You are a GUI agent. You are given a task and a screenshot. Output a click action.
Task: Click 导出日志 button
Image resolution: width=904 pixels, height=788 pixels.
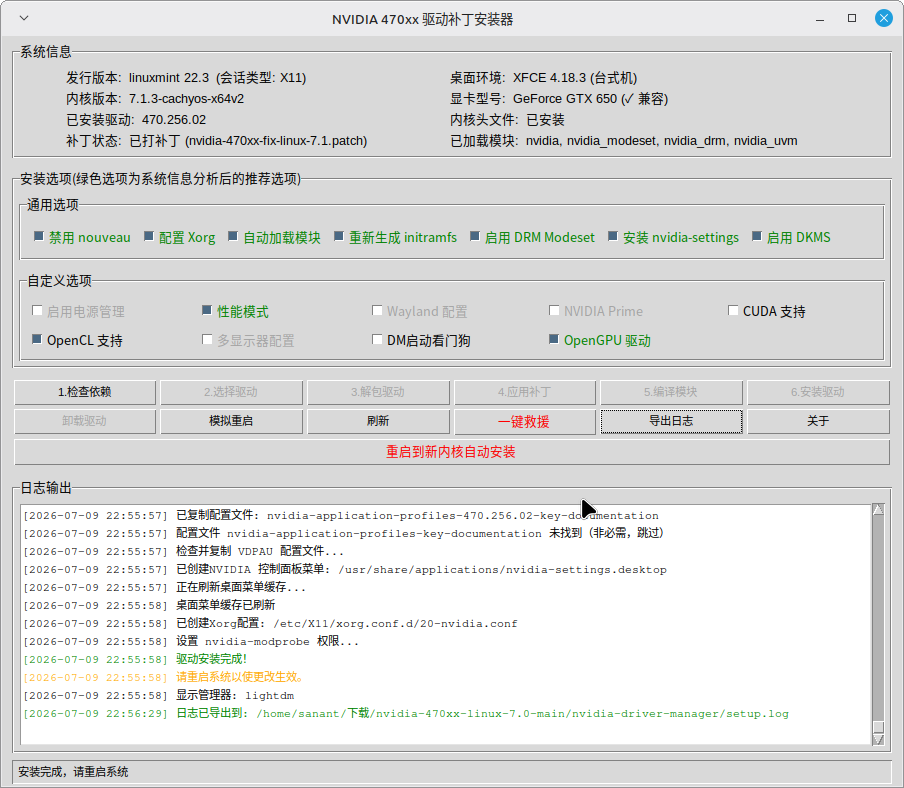pyautogui.click(x=671, y=421)
